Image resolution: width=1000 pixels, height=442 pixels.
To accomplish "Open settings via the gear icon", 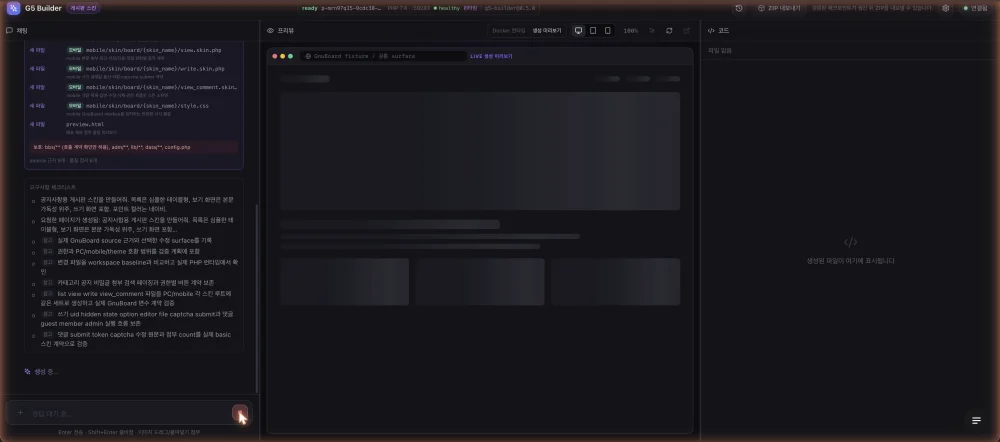I will point(946,8).
